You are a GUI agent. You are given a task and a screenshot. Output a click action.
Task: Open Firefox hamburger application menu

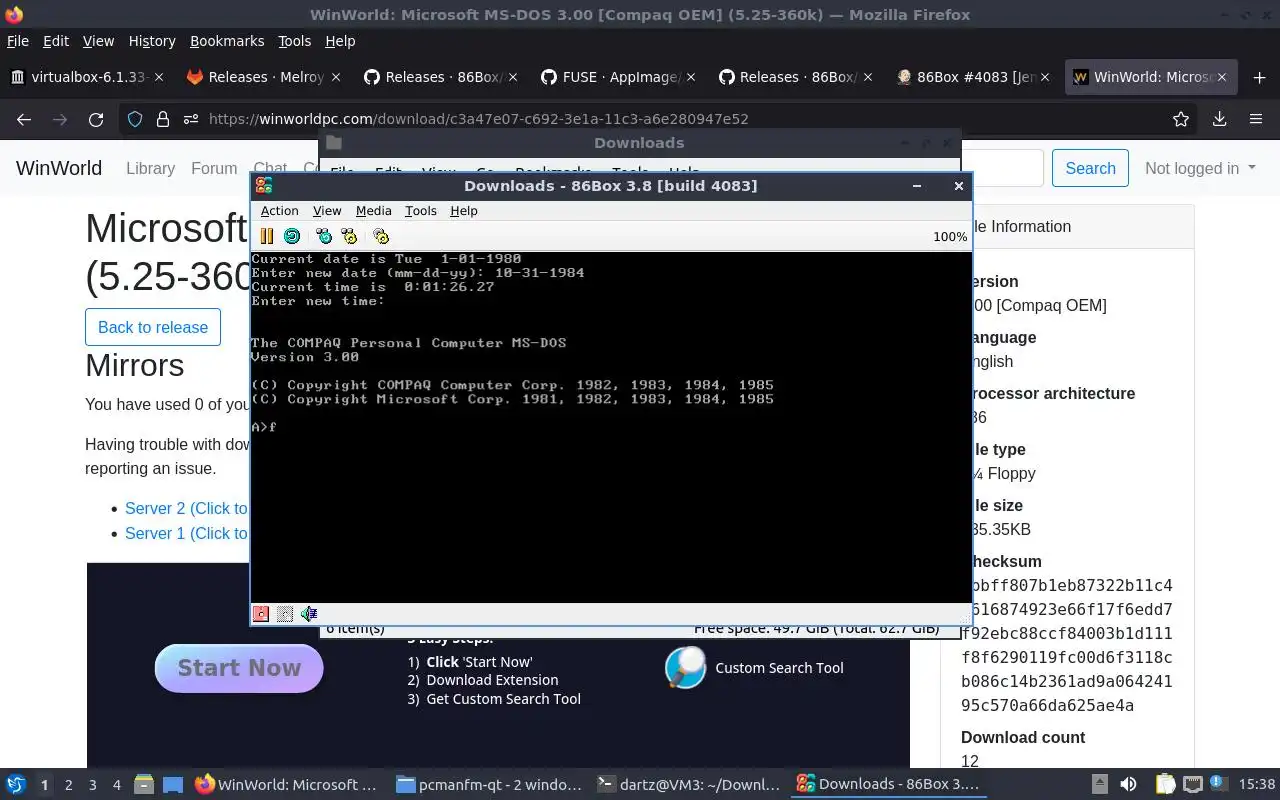(1256, 119)
